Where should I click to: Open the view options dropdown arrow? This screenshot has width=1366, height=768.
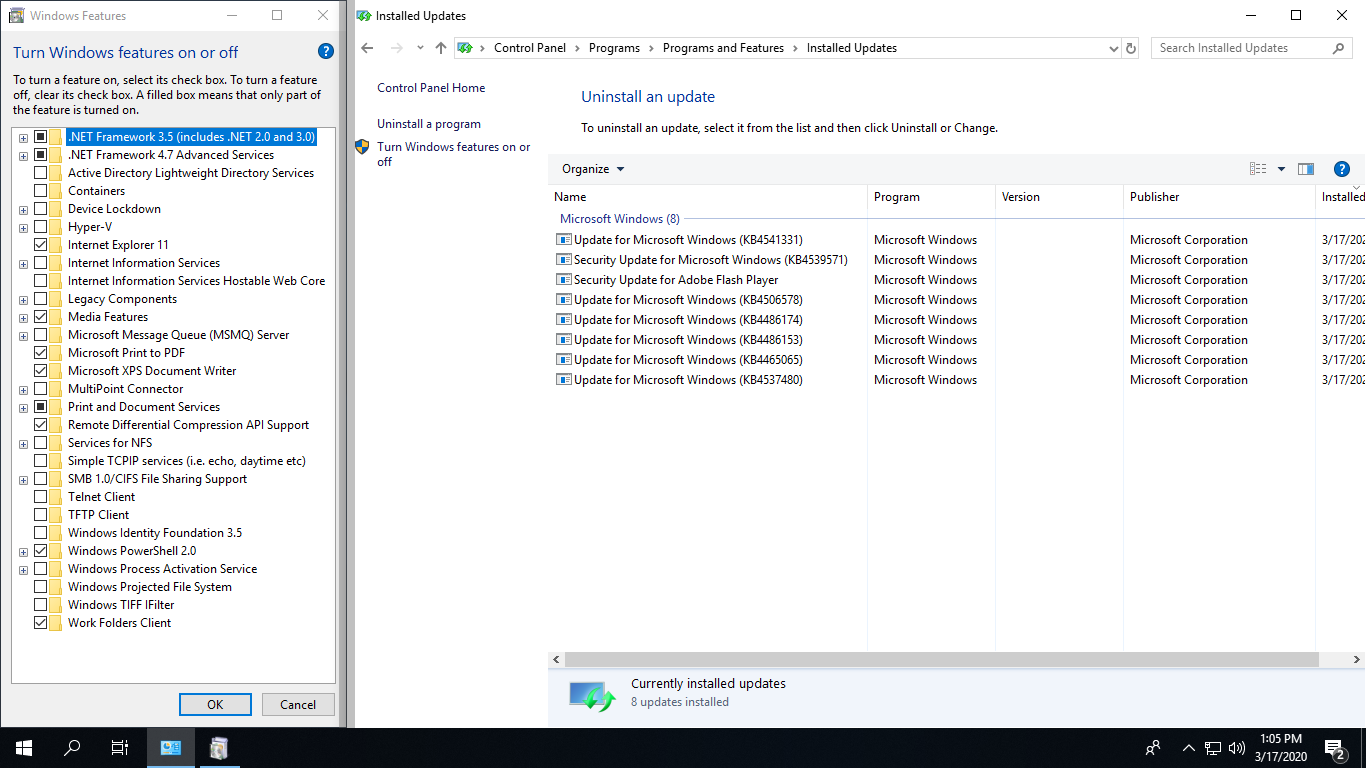click(x=1281, y=169)
